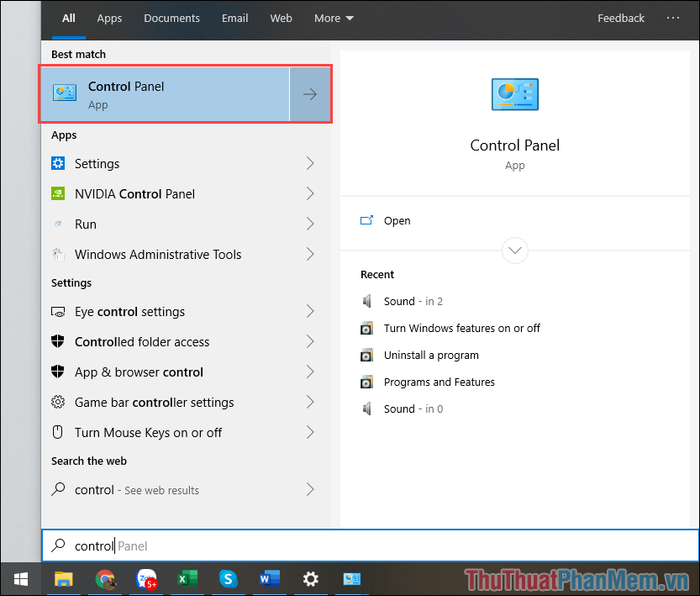Open Skype from the taskbar
Screen dimensions: 700x596
click(x=228, y=579)
